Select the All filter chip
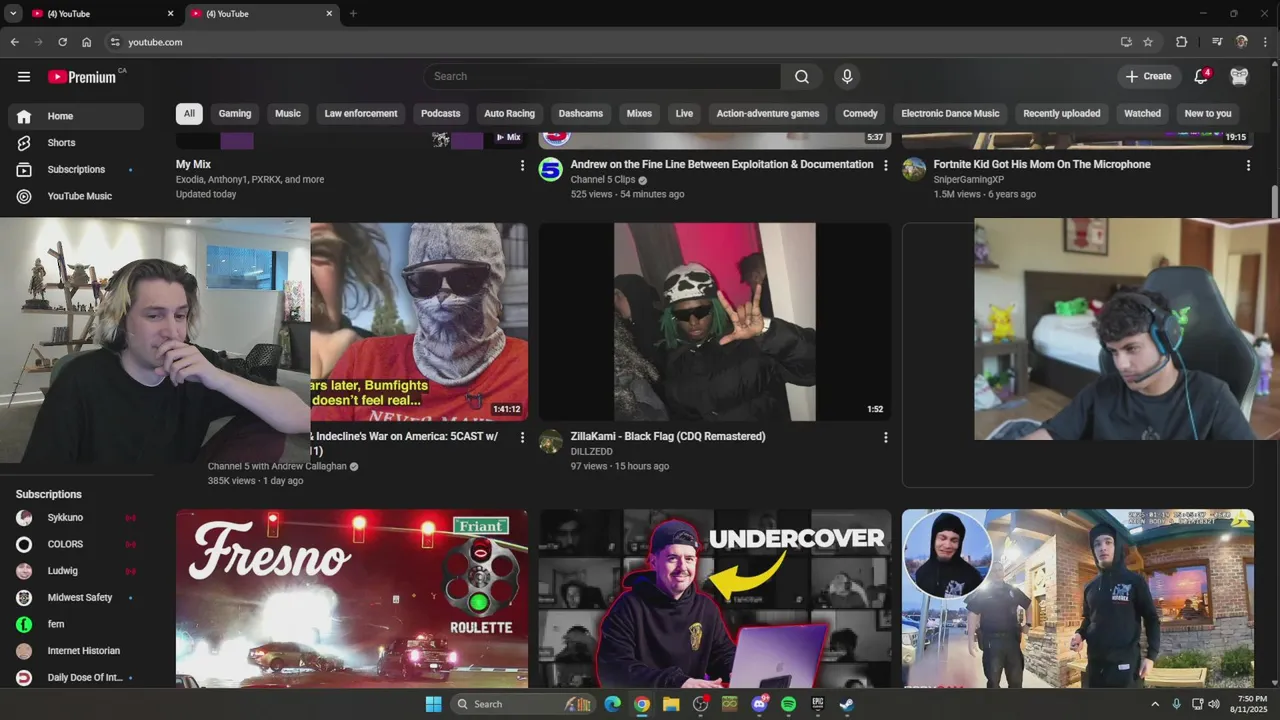 [189, 114]
